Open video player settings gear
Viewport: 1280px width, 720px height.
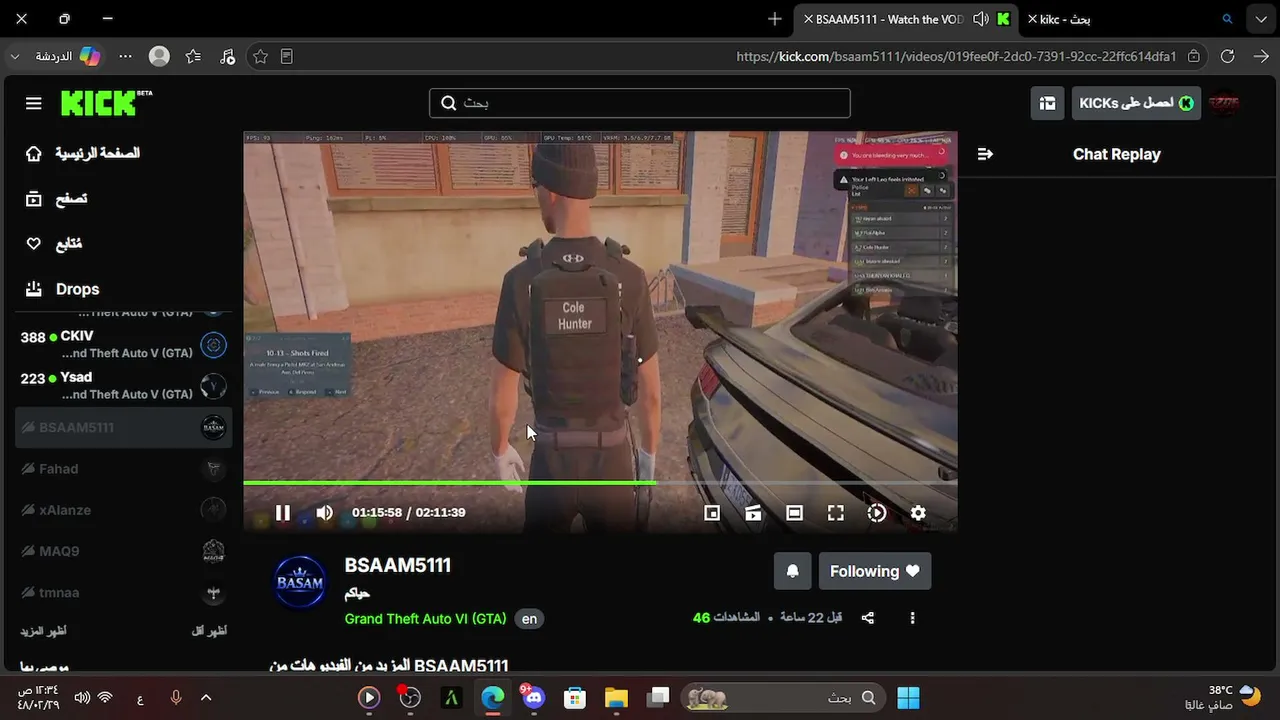[918, 513]
